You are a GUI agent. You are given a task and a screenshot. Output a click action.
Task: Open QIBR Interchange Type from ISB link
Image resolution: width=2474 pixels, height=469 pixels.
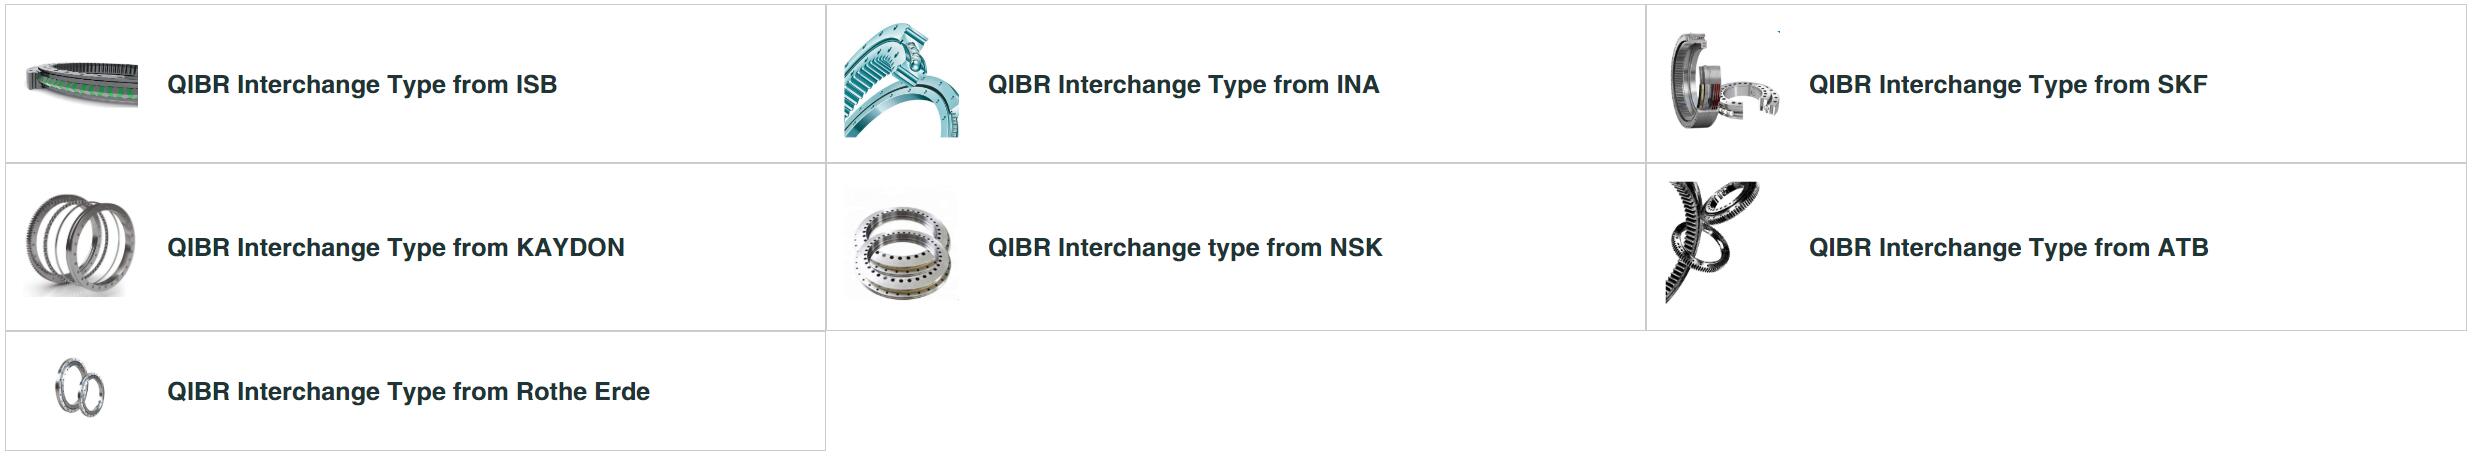pyautogui.click(x=362, y=85)
